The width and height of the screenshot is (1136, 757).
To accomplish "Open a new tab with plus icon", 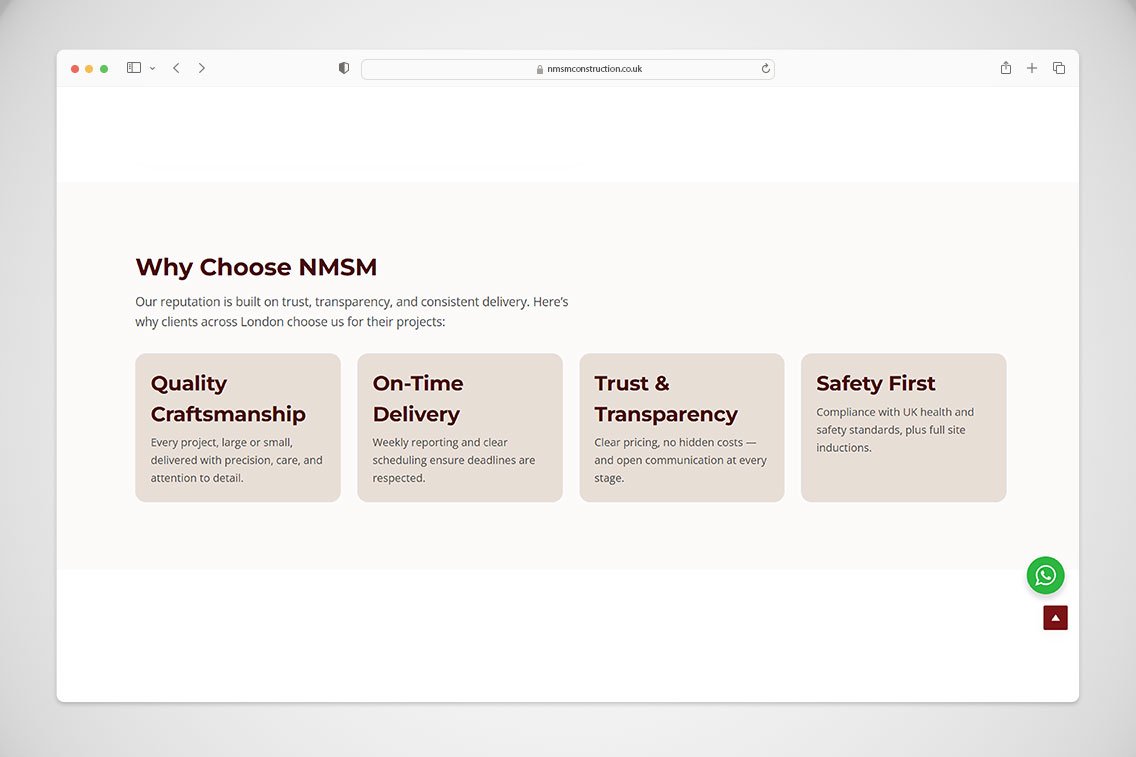I will click(1032, 68).
